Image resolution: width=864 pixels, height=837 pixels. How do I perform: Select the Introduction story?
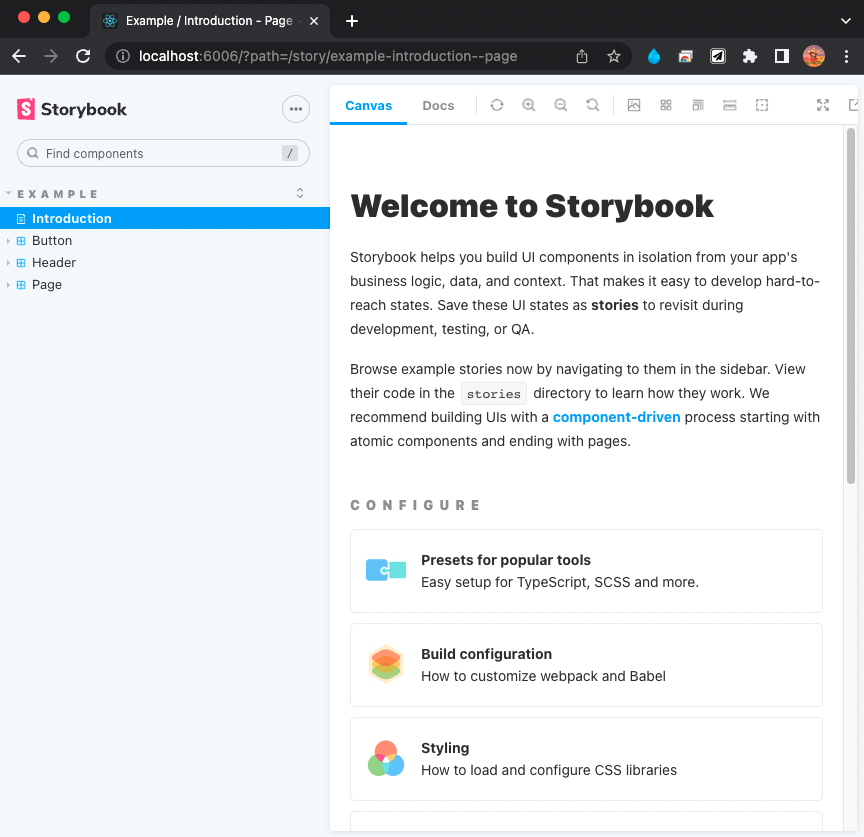click(x=165, y=218)
